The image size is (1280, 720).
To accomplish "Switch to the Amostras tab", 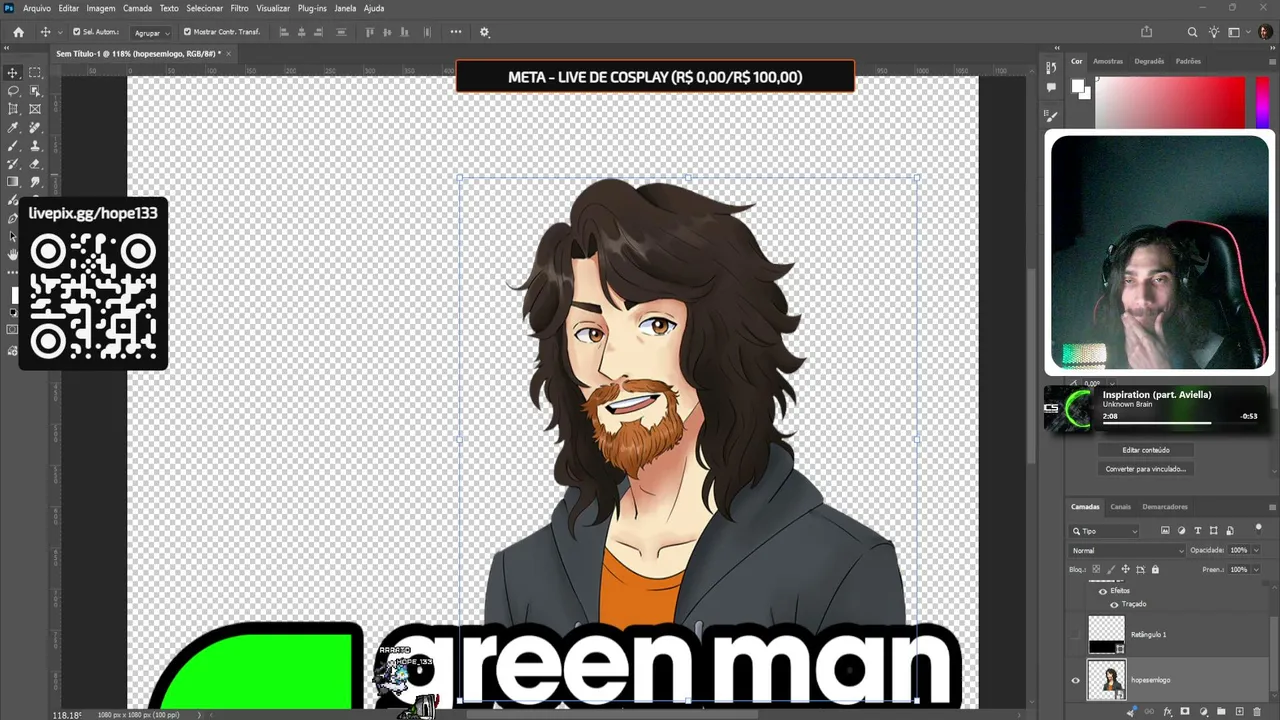I will [x=1108, y=61].
